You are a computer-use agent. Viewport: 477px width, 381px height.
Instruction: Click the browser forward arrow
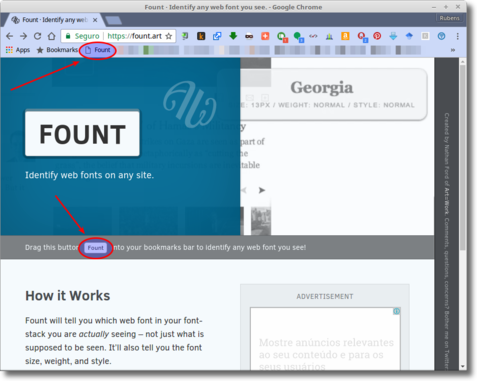tap(23, 36)
